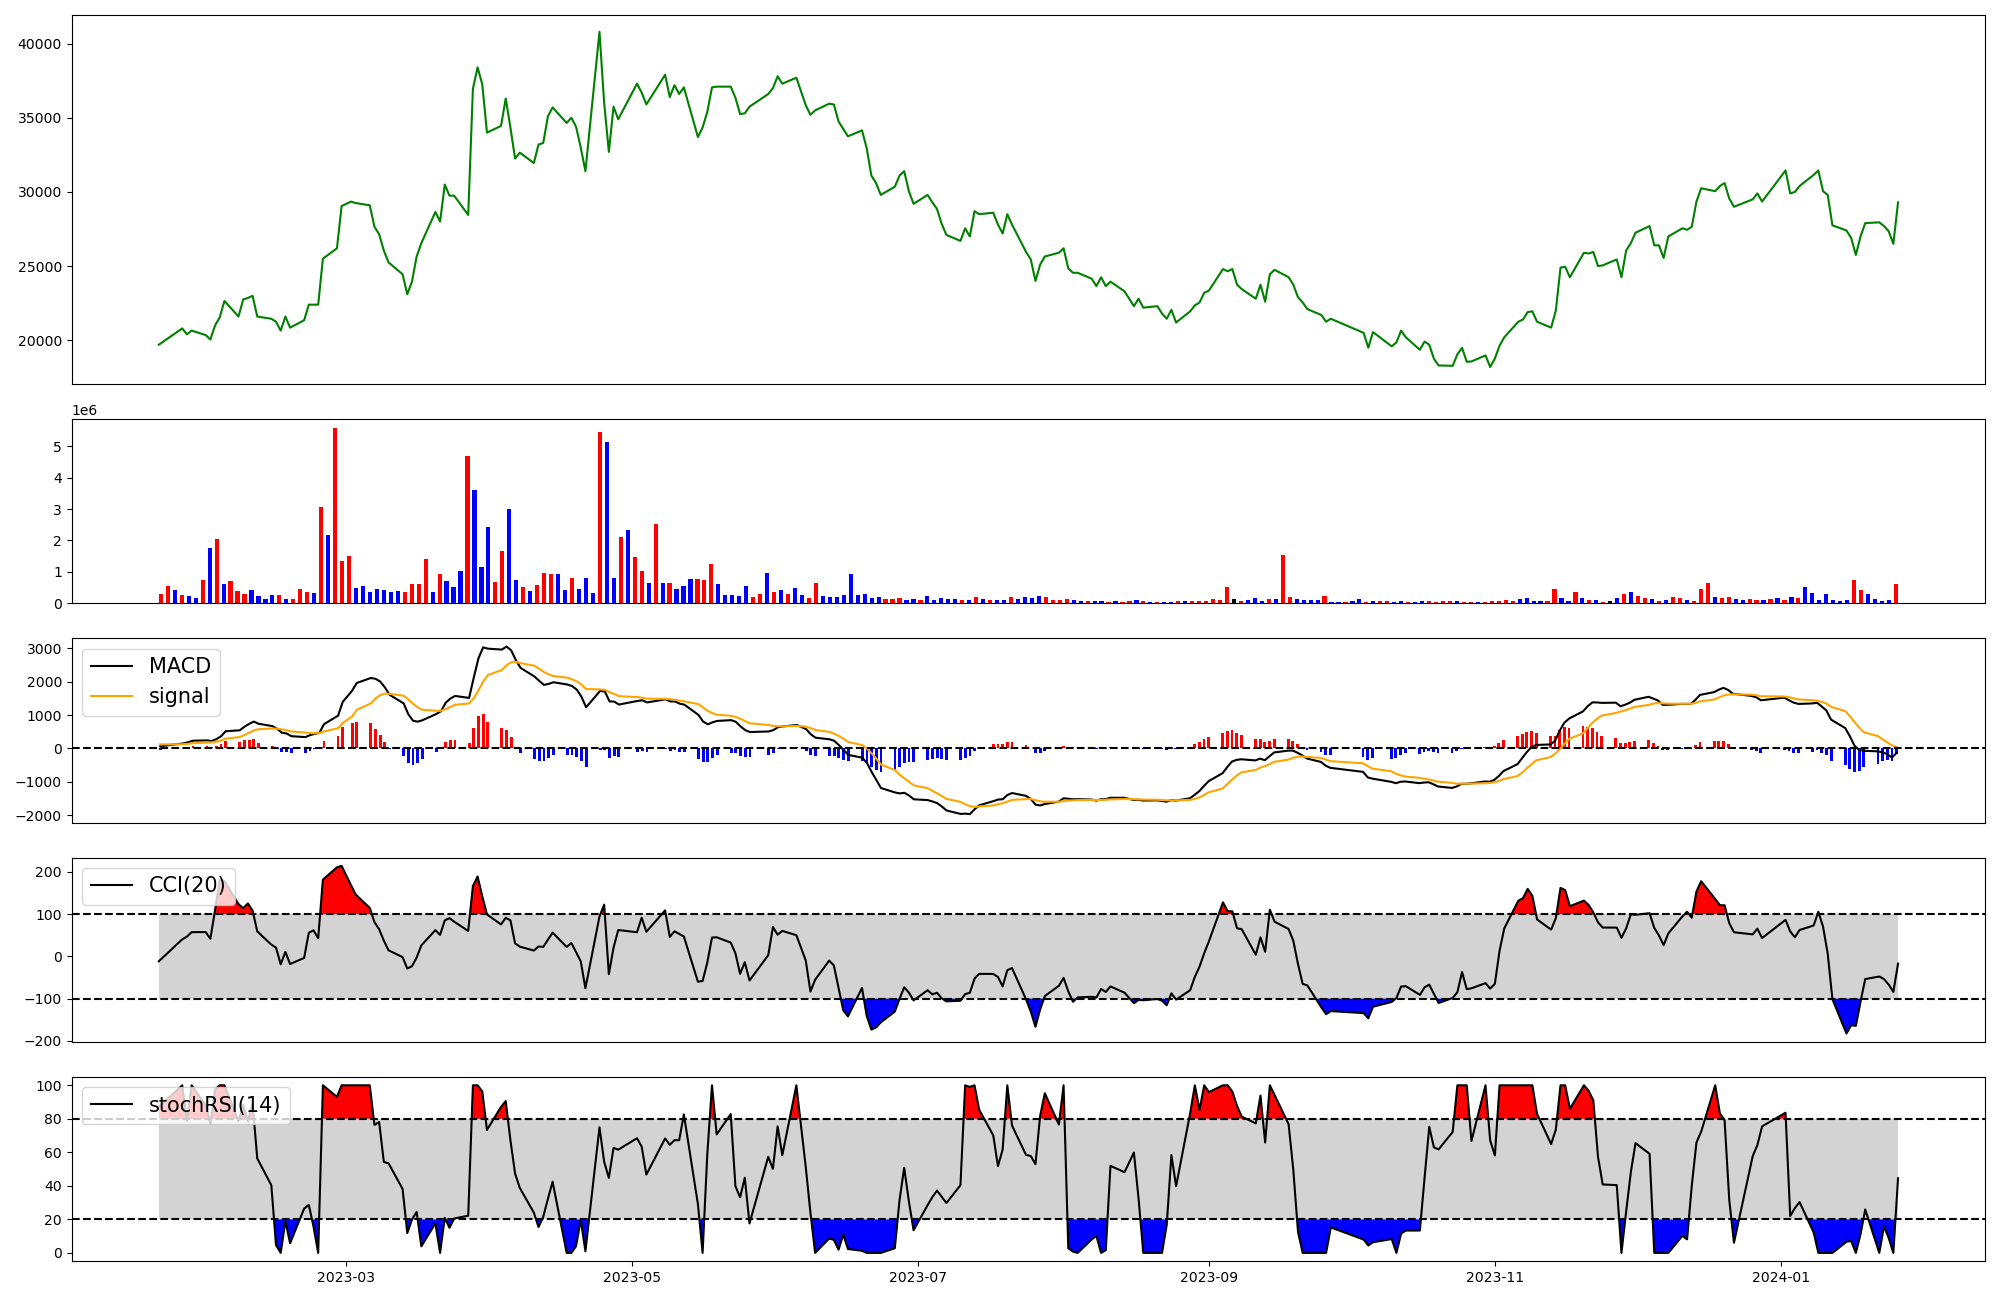Click the 2023-11 date tick label
This screenshot has width=2000, height=1300.
coord(1495,1277)
